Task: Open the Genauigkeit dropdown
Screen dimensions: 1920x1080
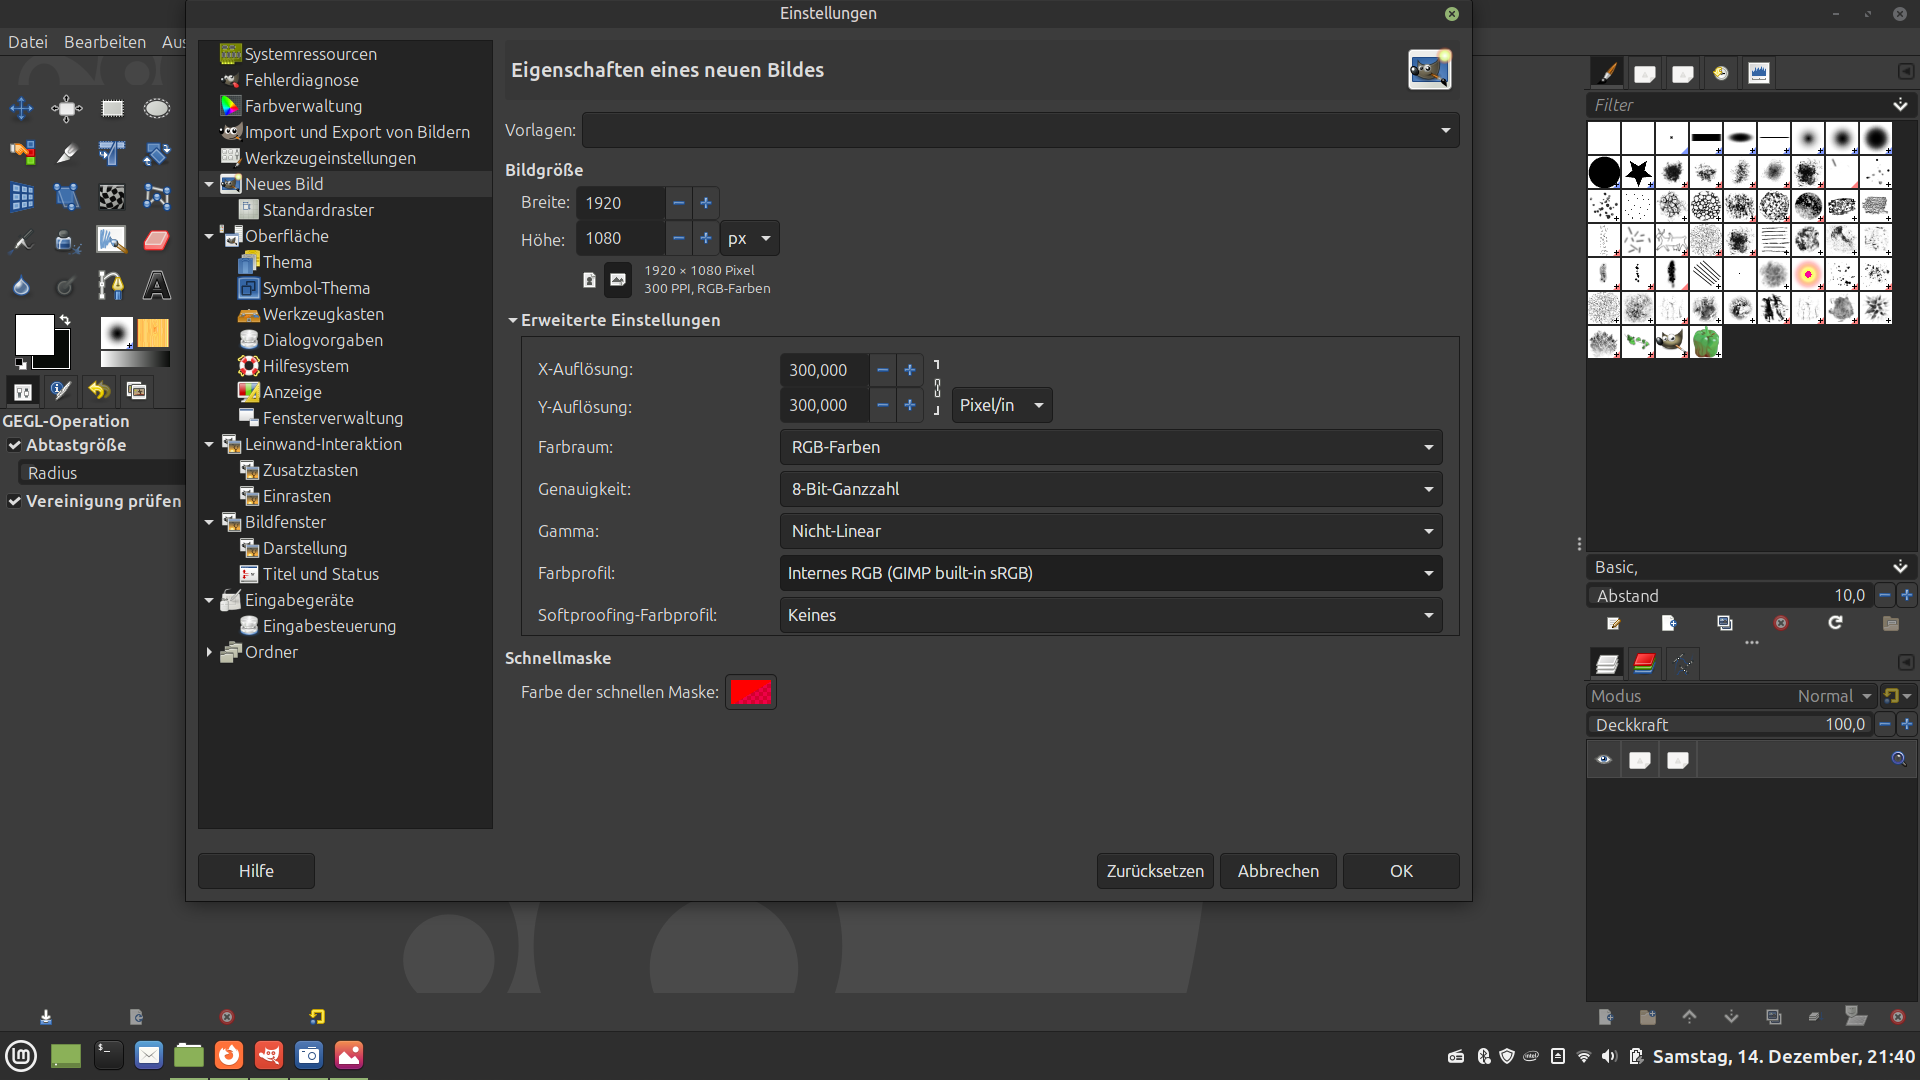Action: (1111, 489)
